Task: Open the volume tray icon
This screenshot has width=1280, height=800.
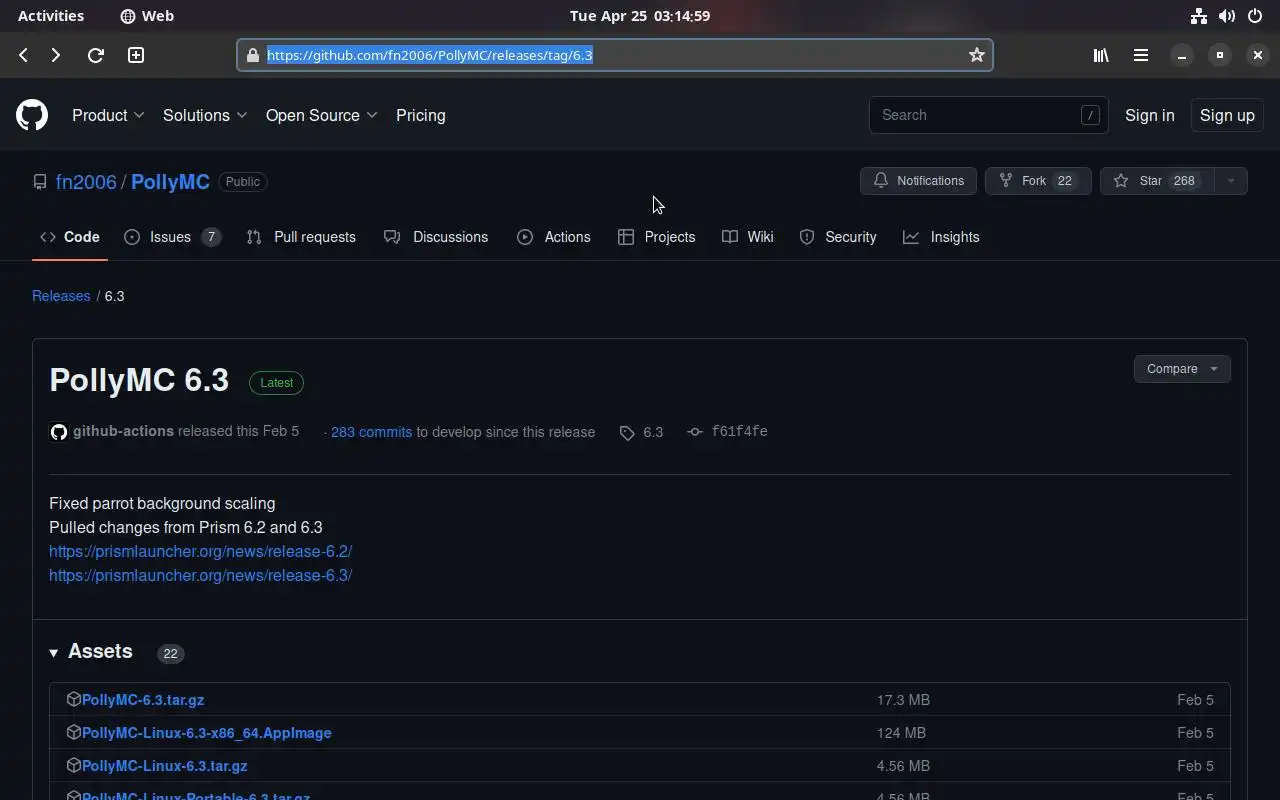Action: pyautogui.click(x=1226, y=16)
